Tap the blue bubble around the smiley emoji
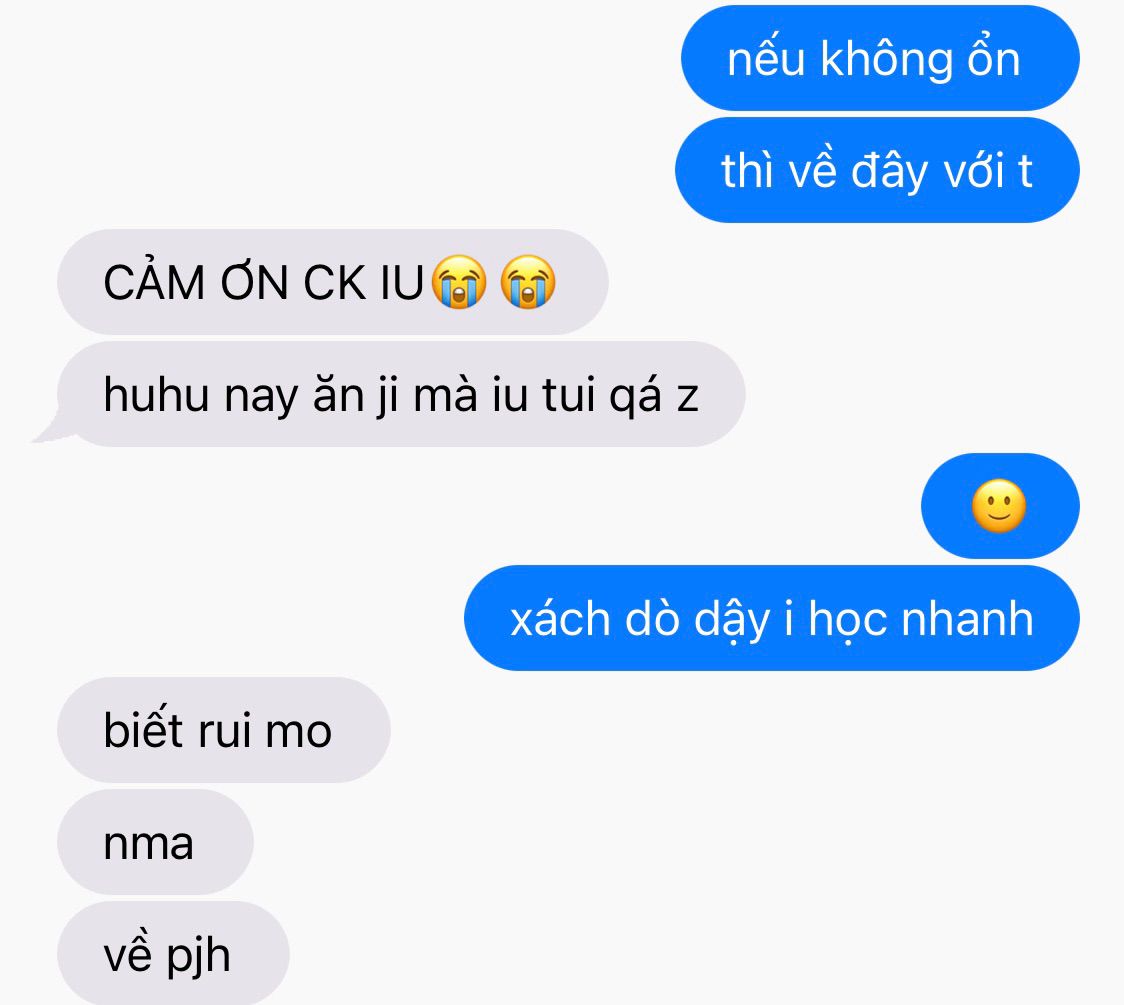Screen dimensions: 1124x1005 pos(1000,506)
